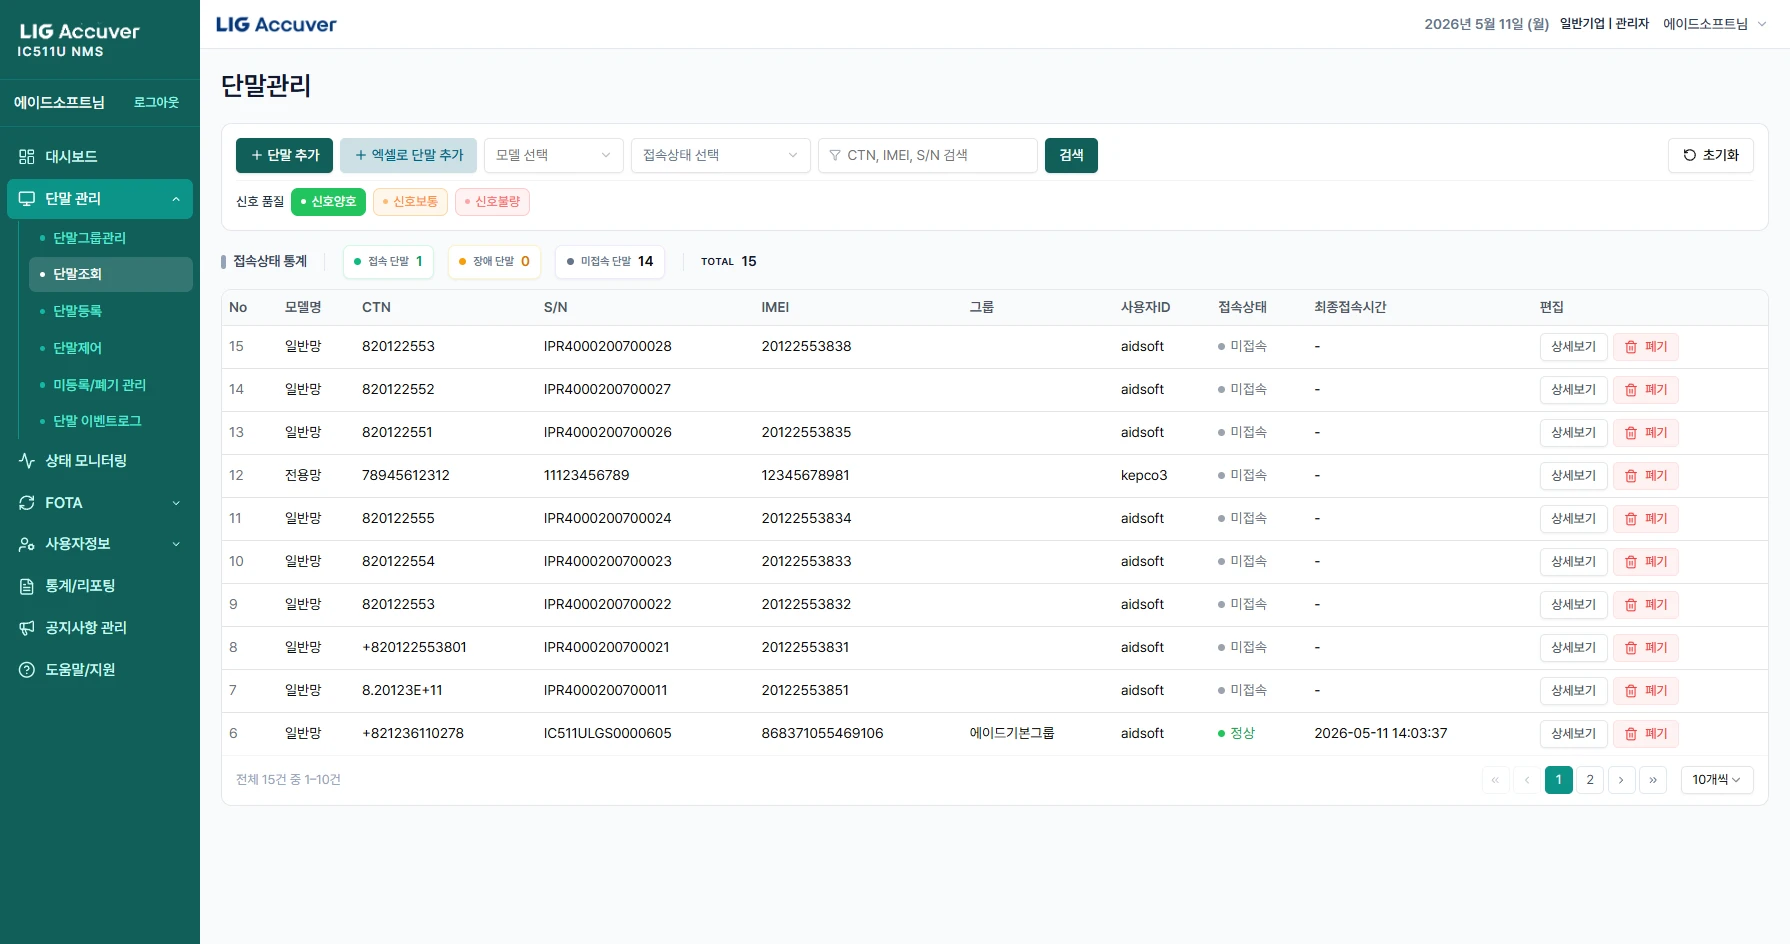Go to the next page arrow
Viewport: 1790px width, 944px height.
click(x=1621, y=780)
